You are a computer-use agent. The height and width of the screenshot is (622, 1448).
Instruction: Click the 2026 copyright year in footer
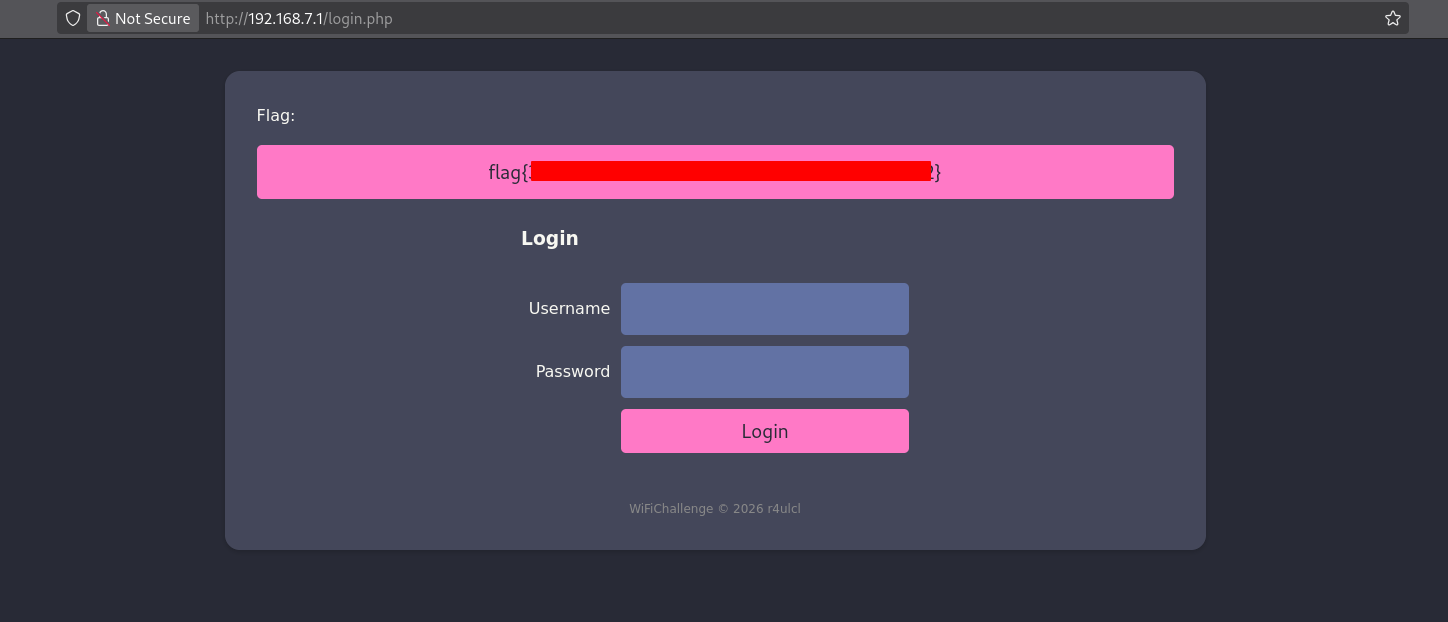[x=747, y=508]
